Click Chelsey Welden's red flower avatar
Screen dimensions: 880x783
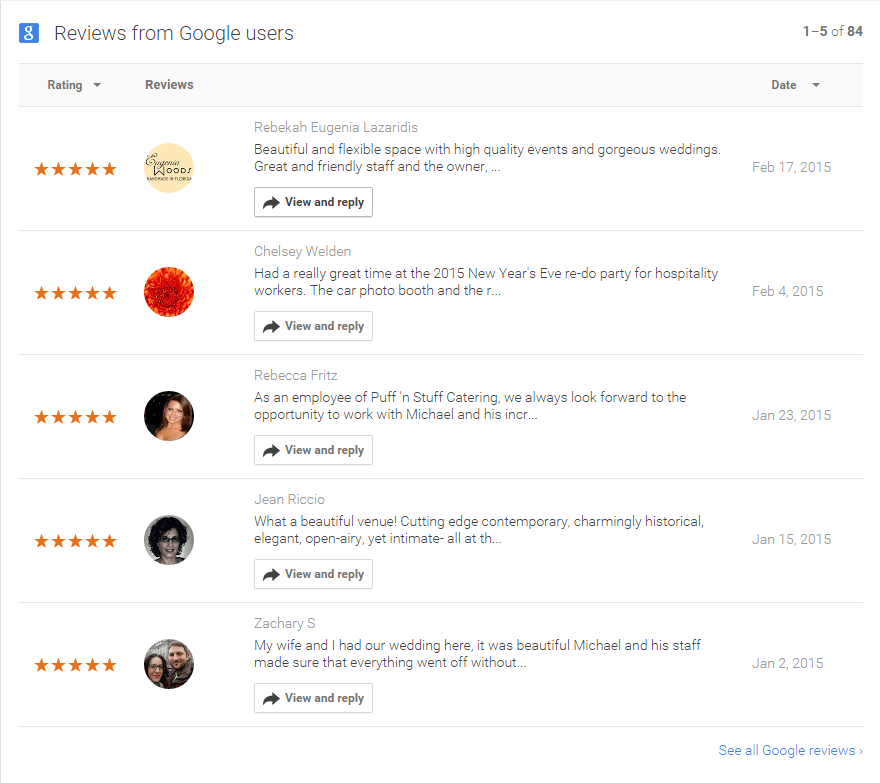pyautogui.click(x=169, y=292)
